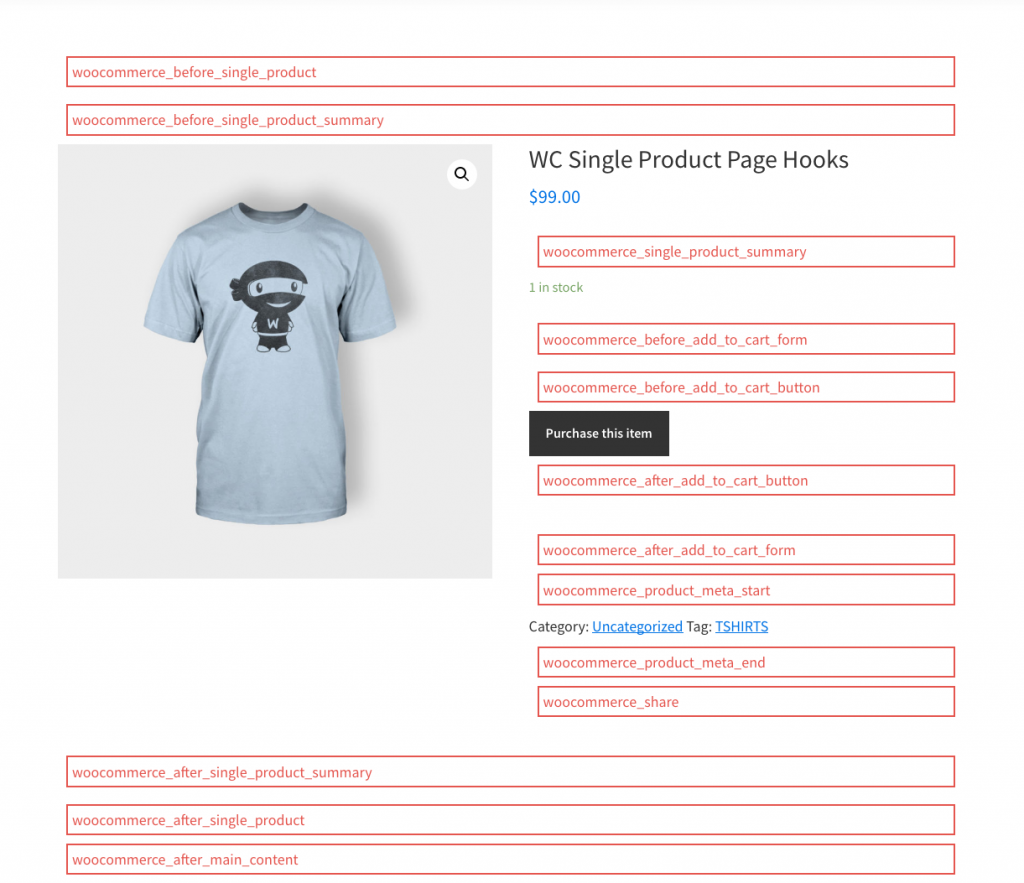This screenshot has width=1024, height=883.
Task: Click the woocommerce_after_add_to_cart_form hook box
Action: pos(746,550)
